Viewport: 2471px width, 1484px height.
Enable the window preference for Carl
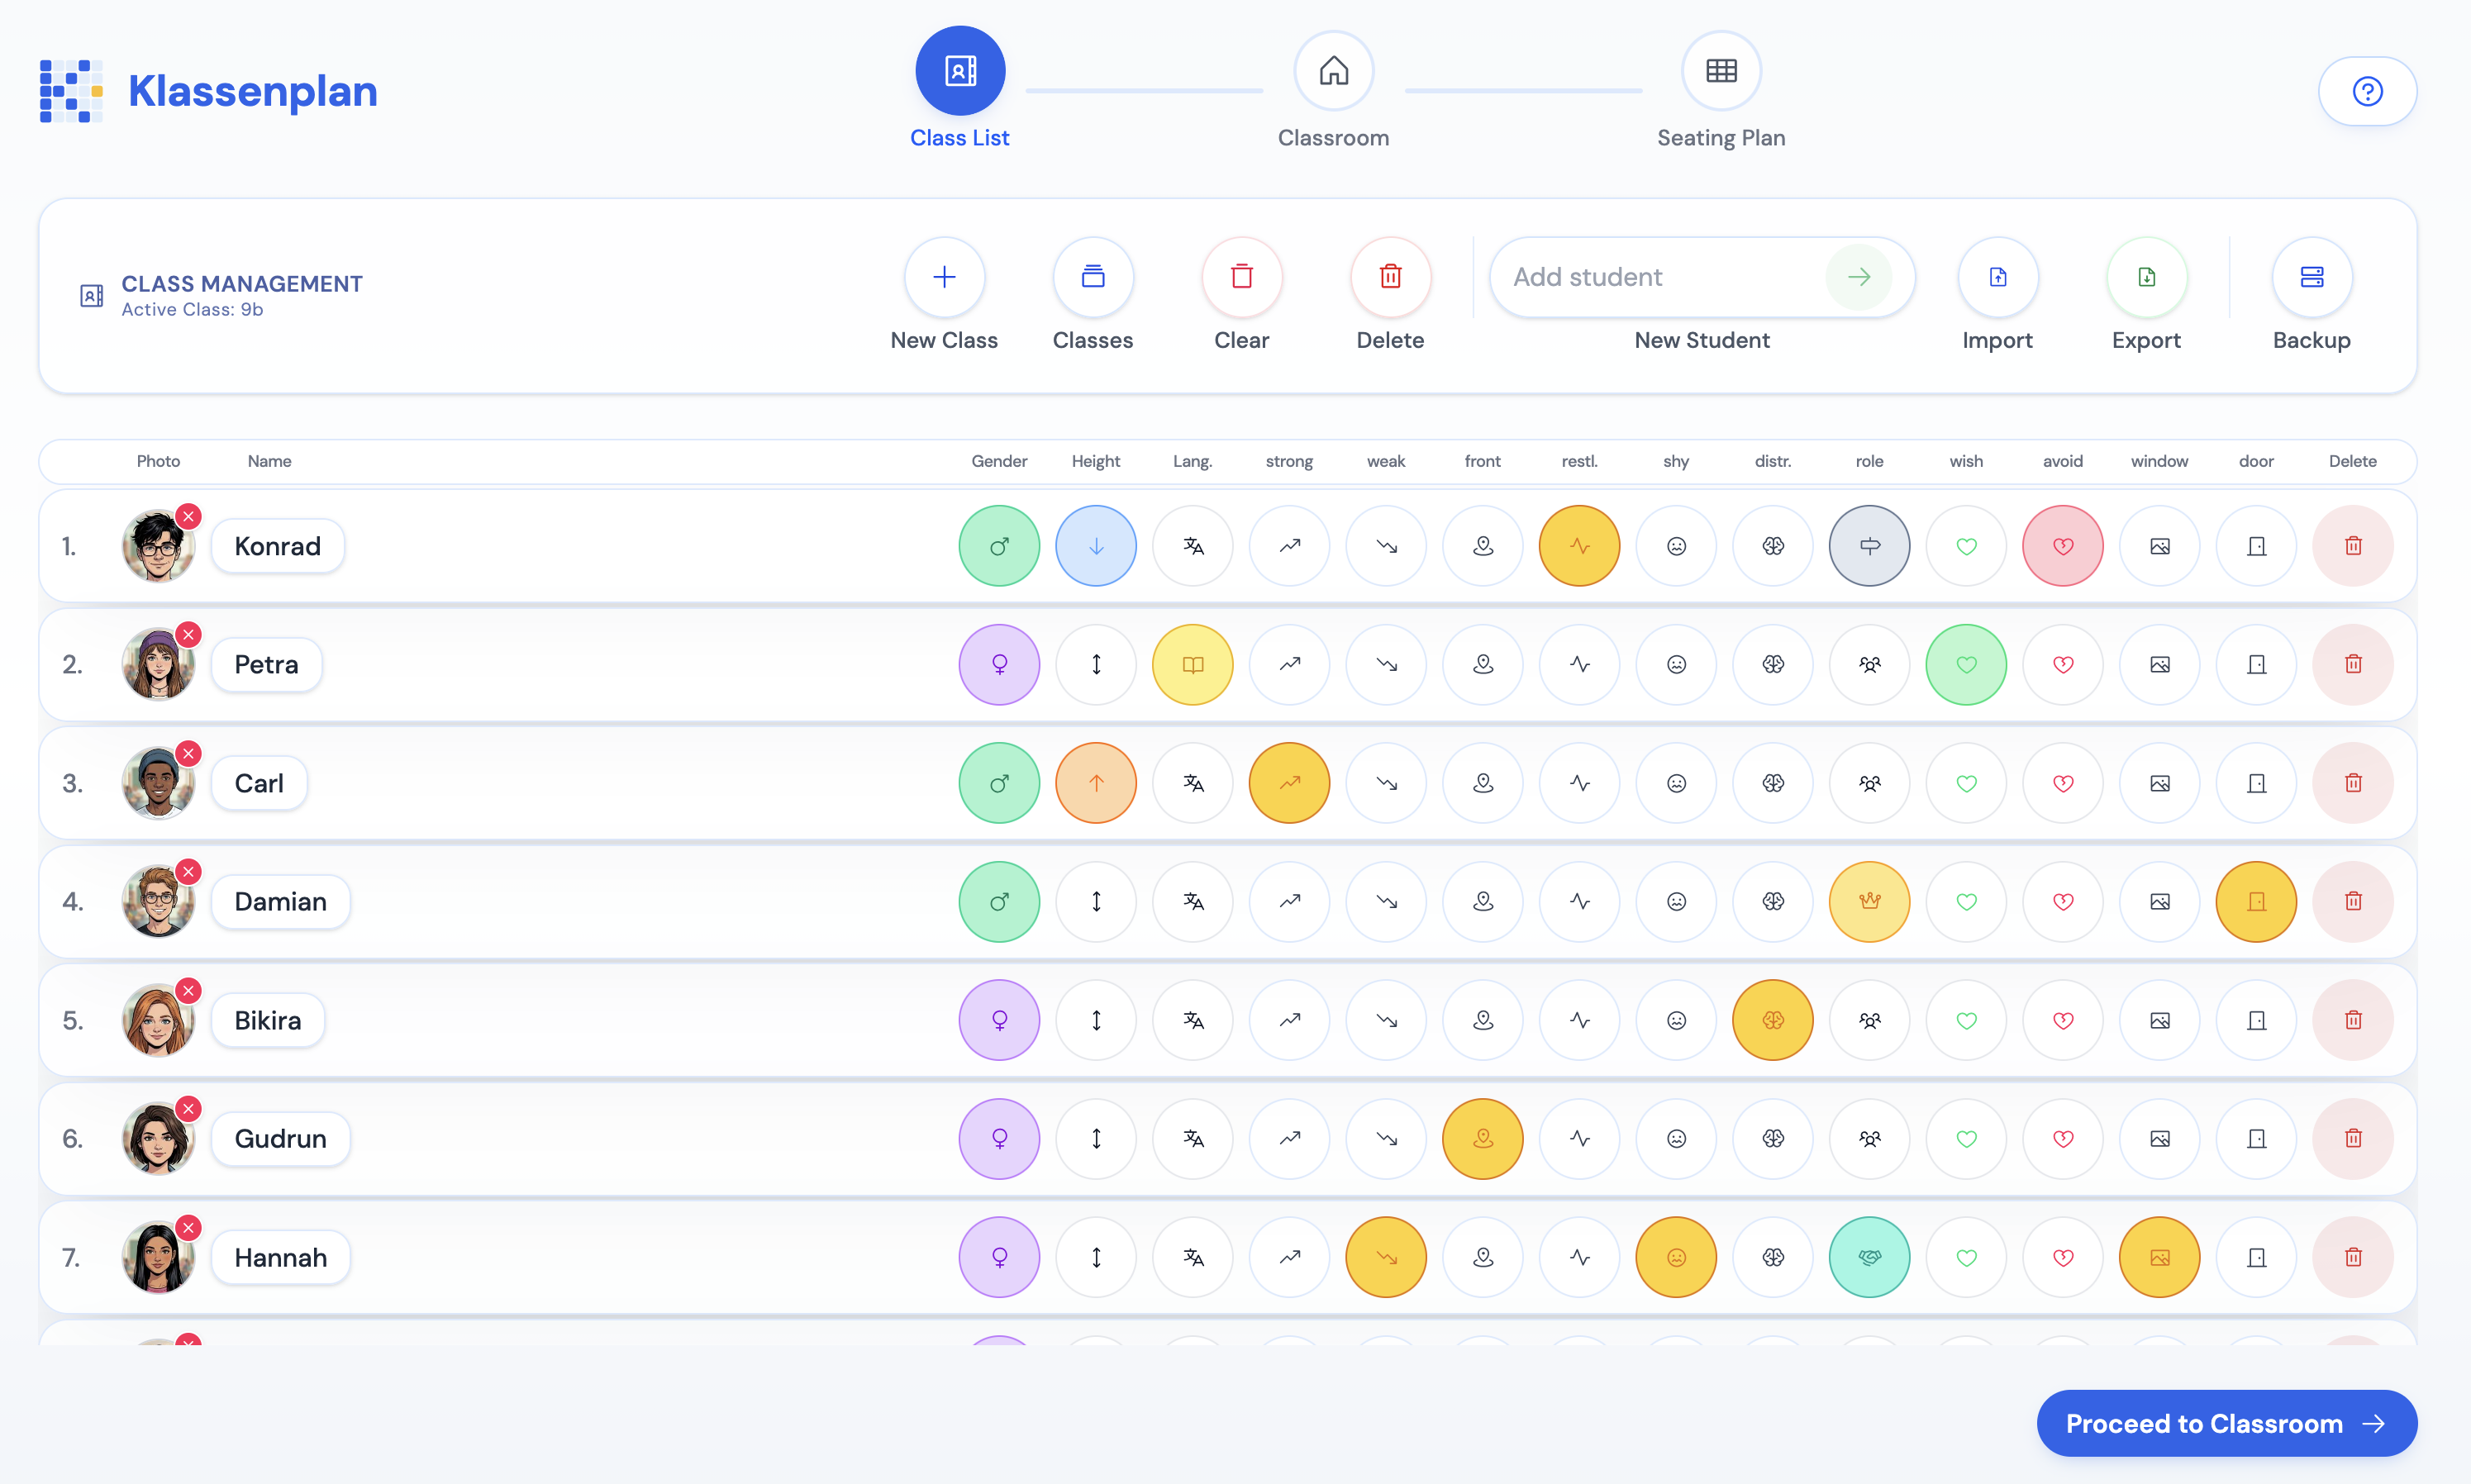2159,783
